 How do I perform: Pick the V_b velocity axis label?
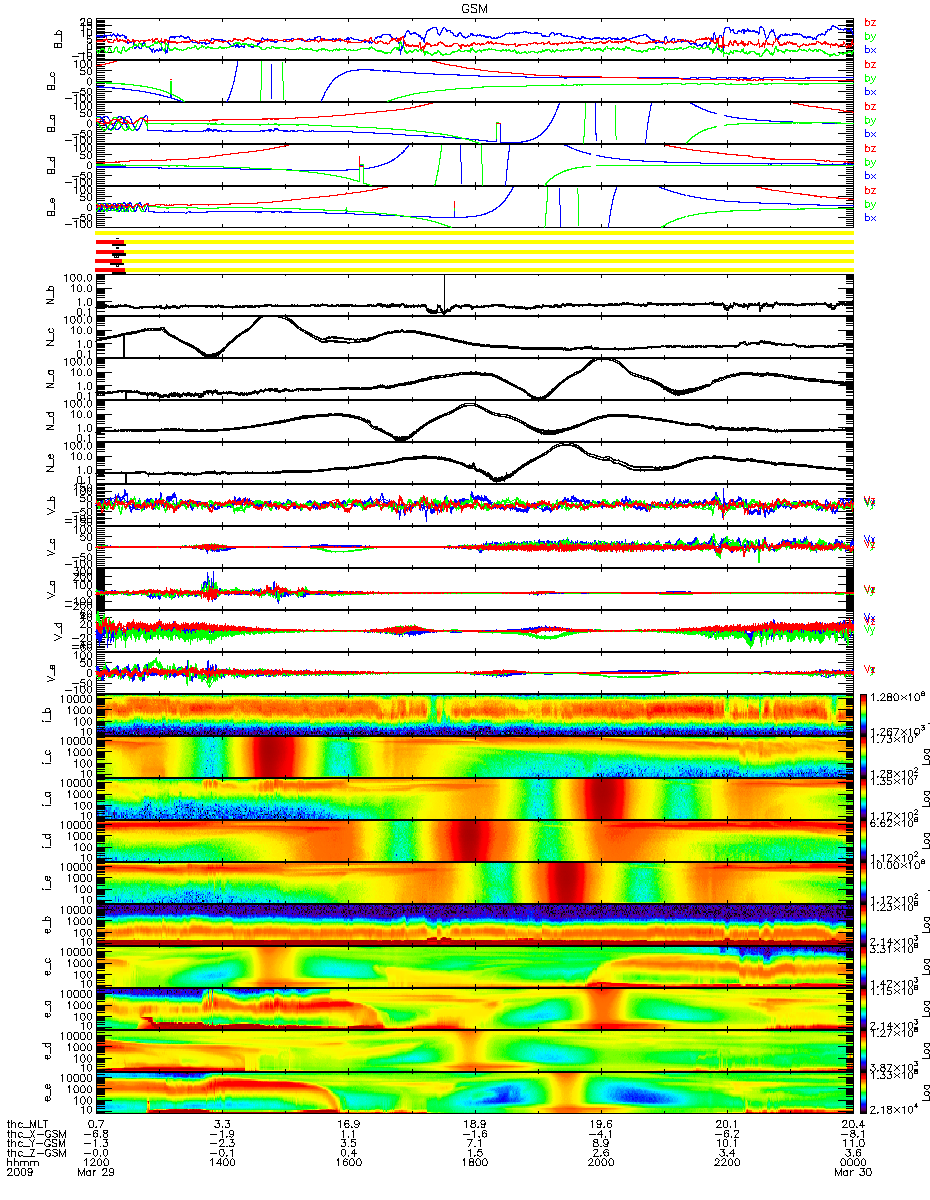click(50, 504)
